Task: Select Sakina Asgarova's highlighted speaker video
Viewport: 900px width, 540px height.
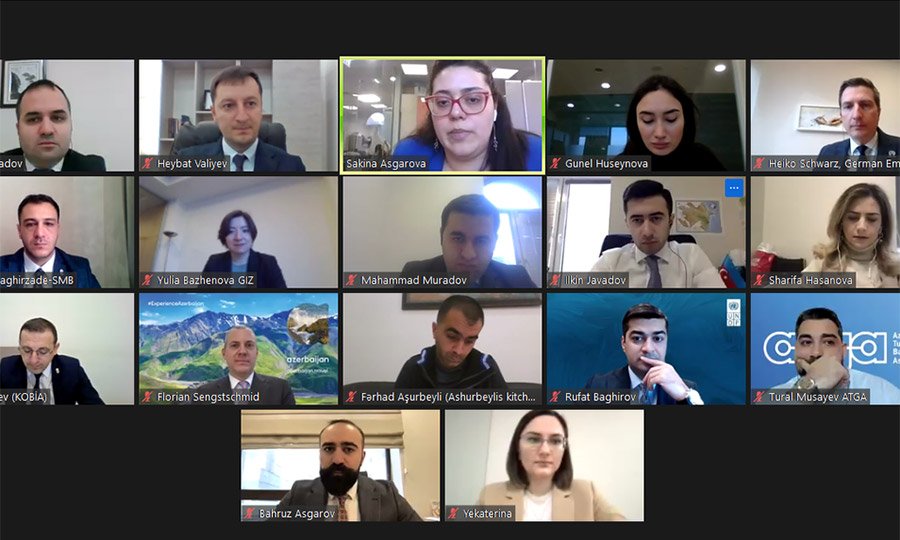Action: point(443,115)
